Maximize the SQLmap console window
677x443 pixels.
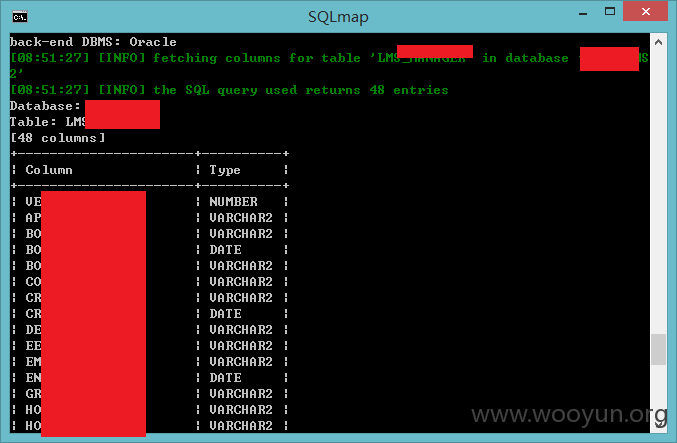610,12
